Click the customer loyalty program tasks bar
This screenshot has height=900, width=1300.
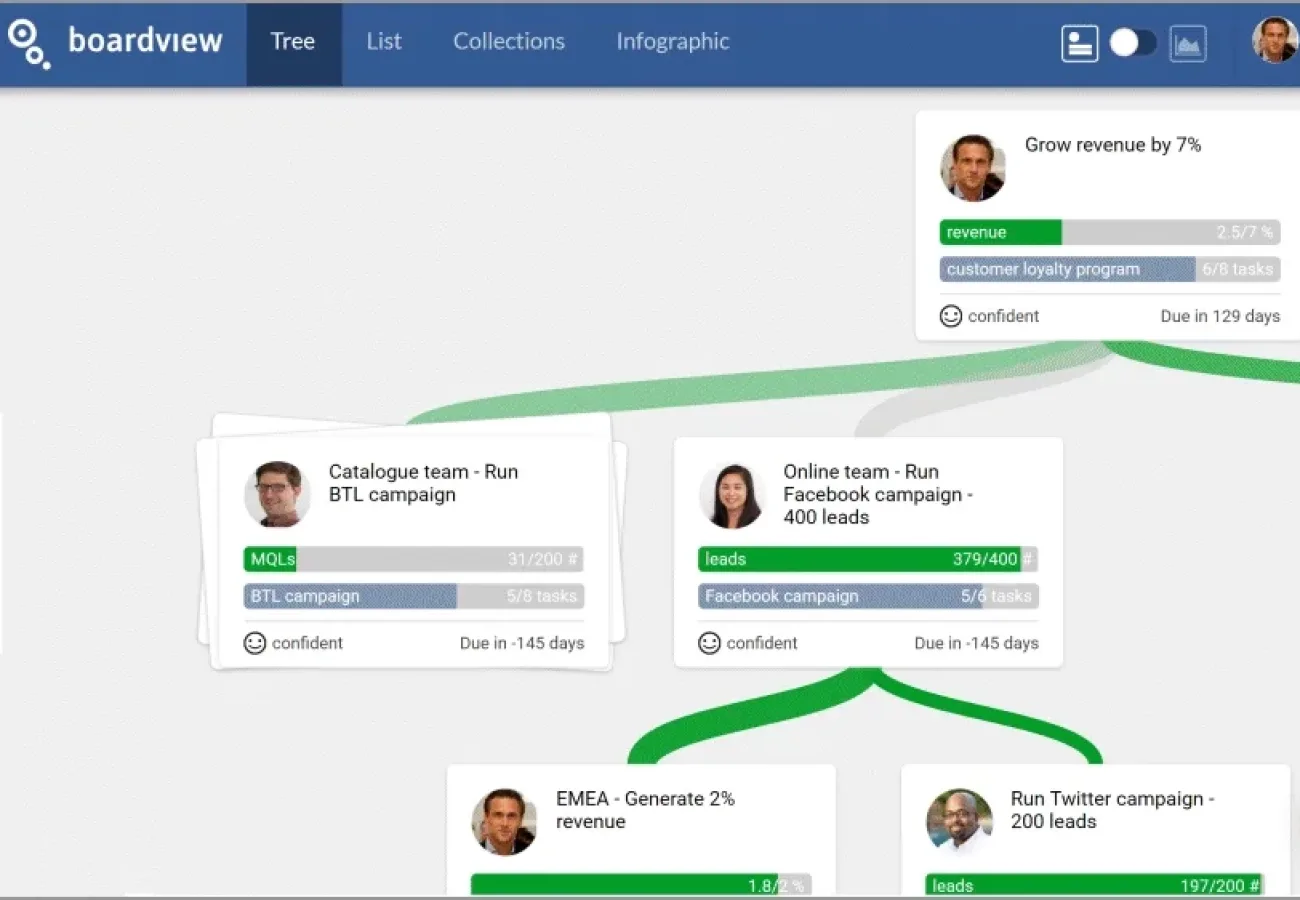1109,269
